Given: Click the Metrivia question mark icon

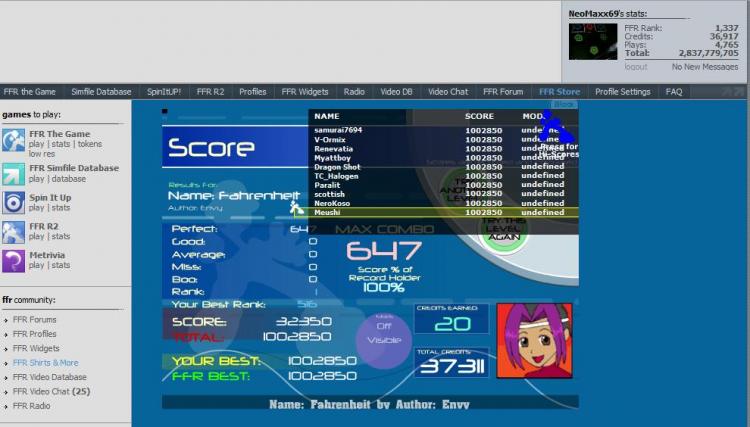Looking at the screenshot, I should click(13, 261).
